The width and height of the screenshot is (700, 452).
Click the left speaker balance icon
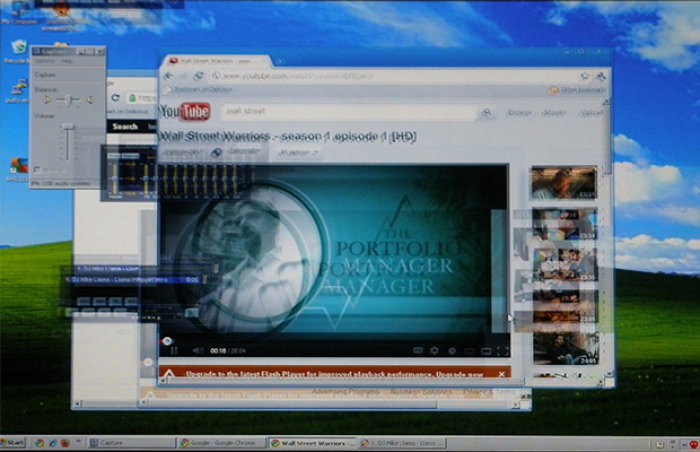click(x=47, y=100)
